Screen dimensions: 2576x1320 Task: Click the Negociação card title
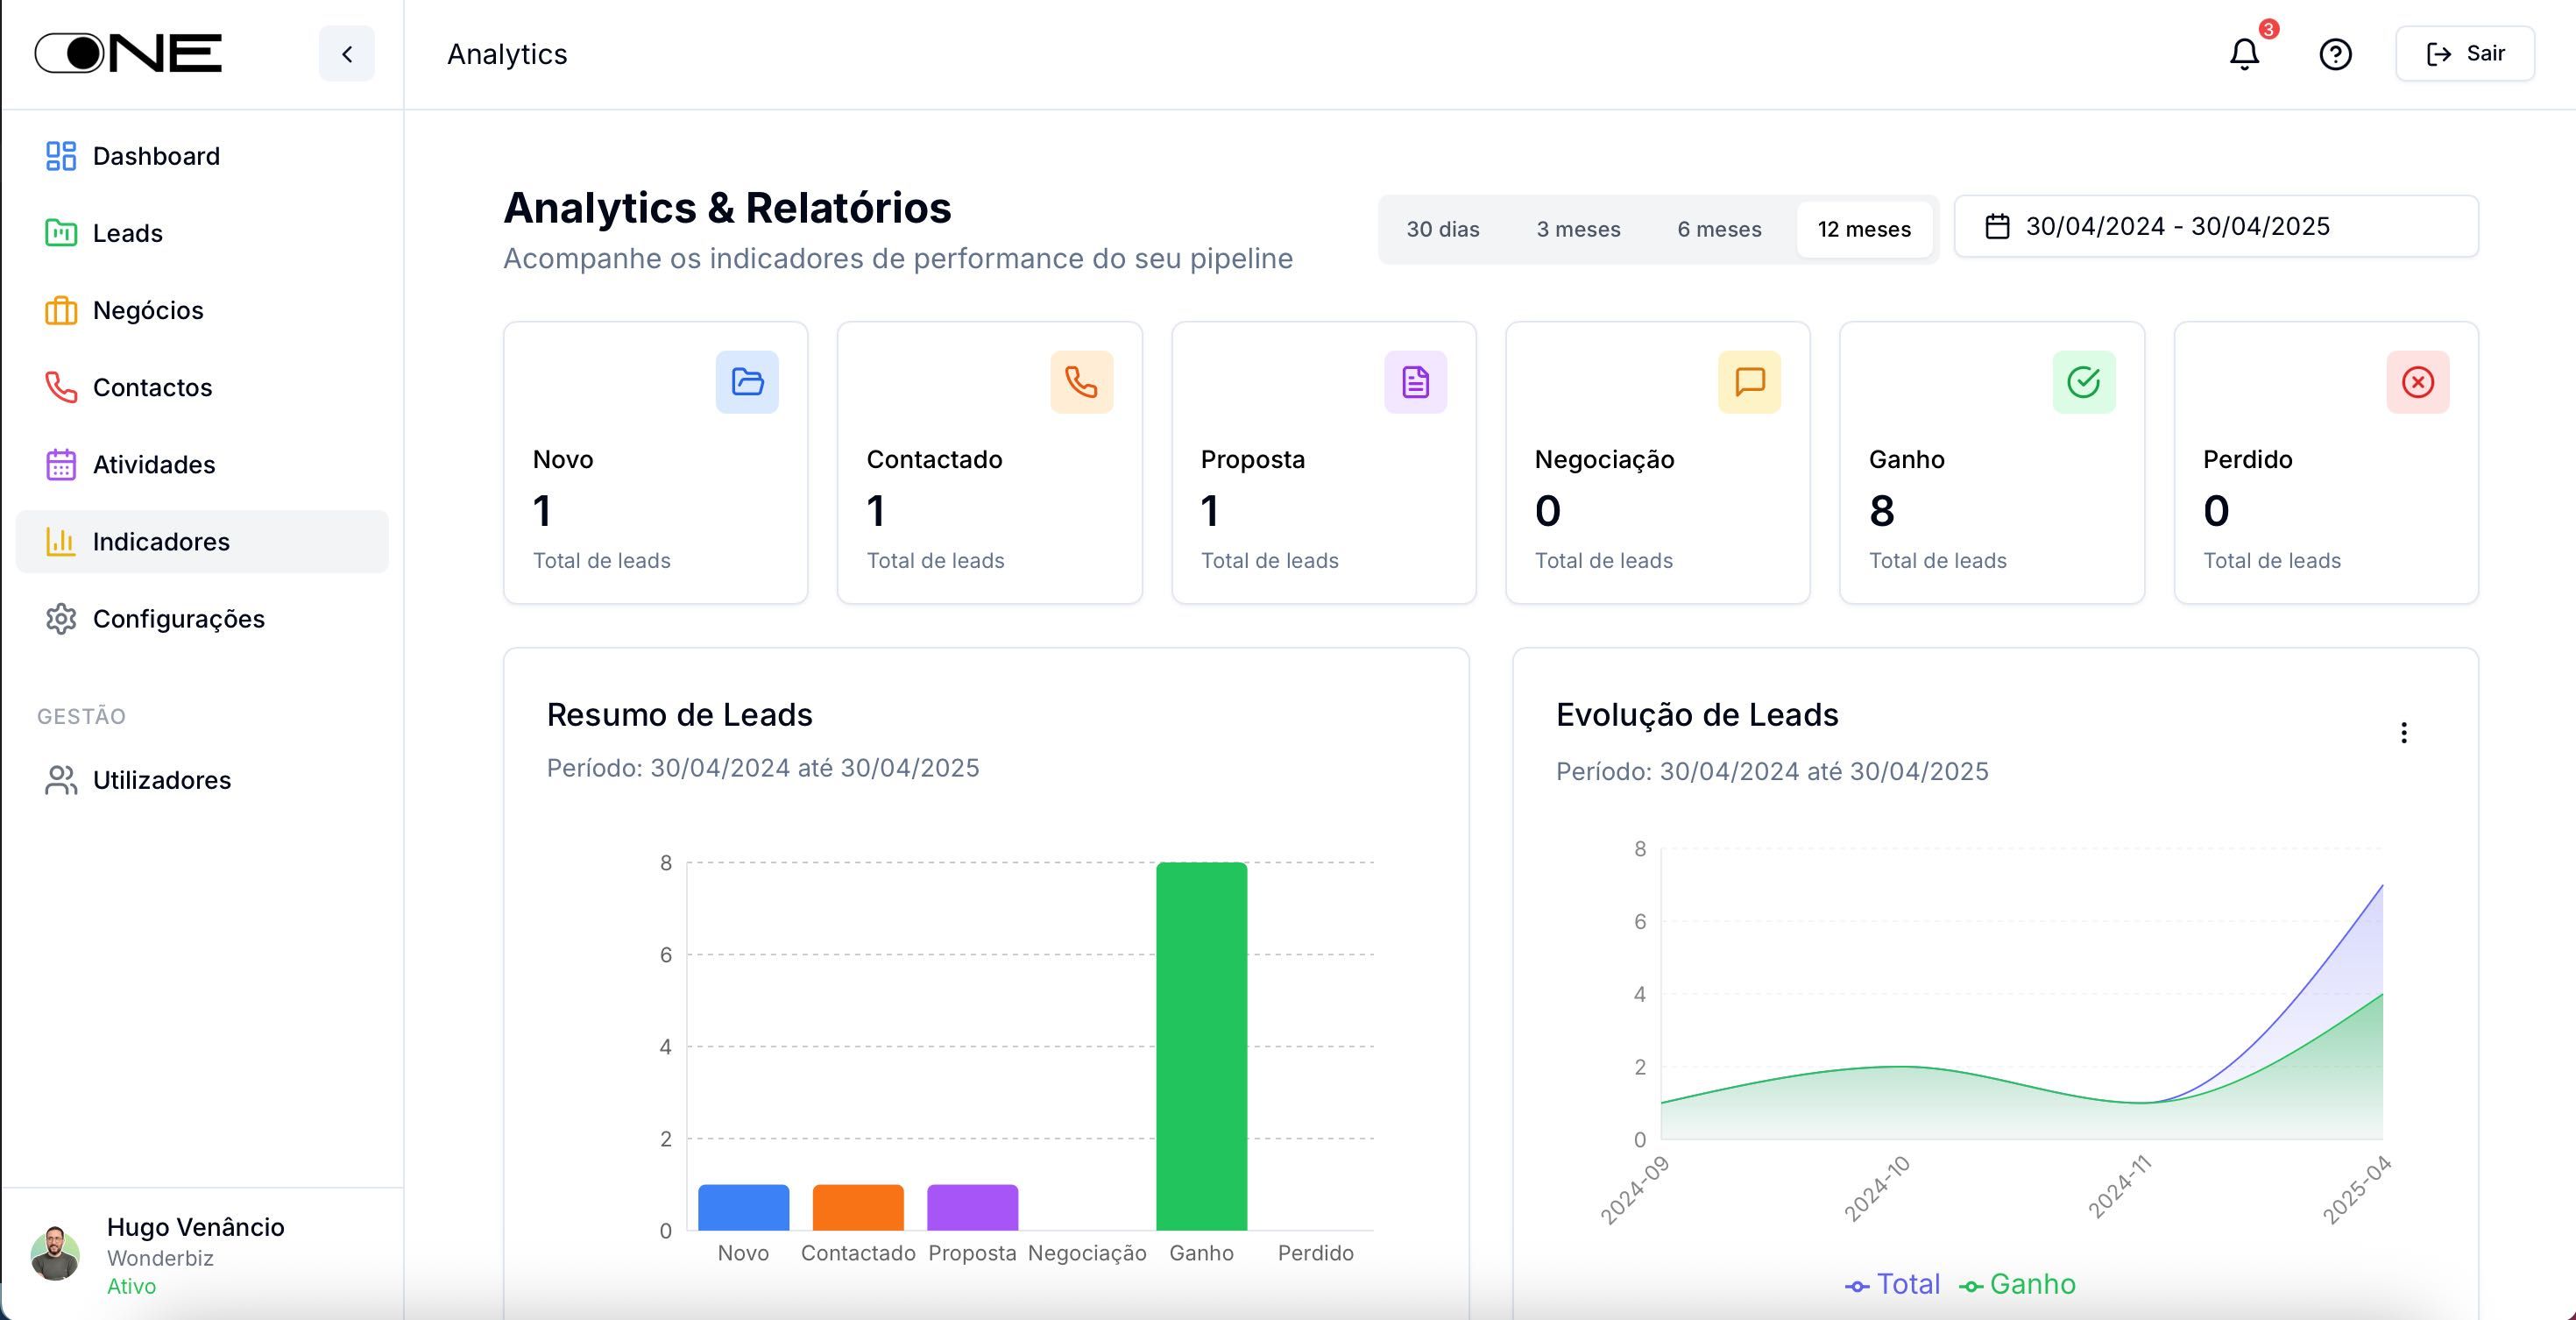coord(1604,460)
